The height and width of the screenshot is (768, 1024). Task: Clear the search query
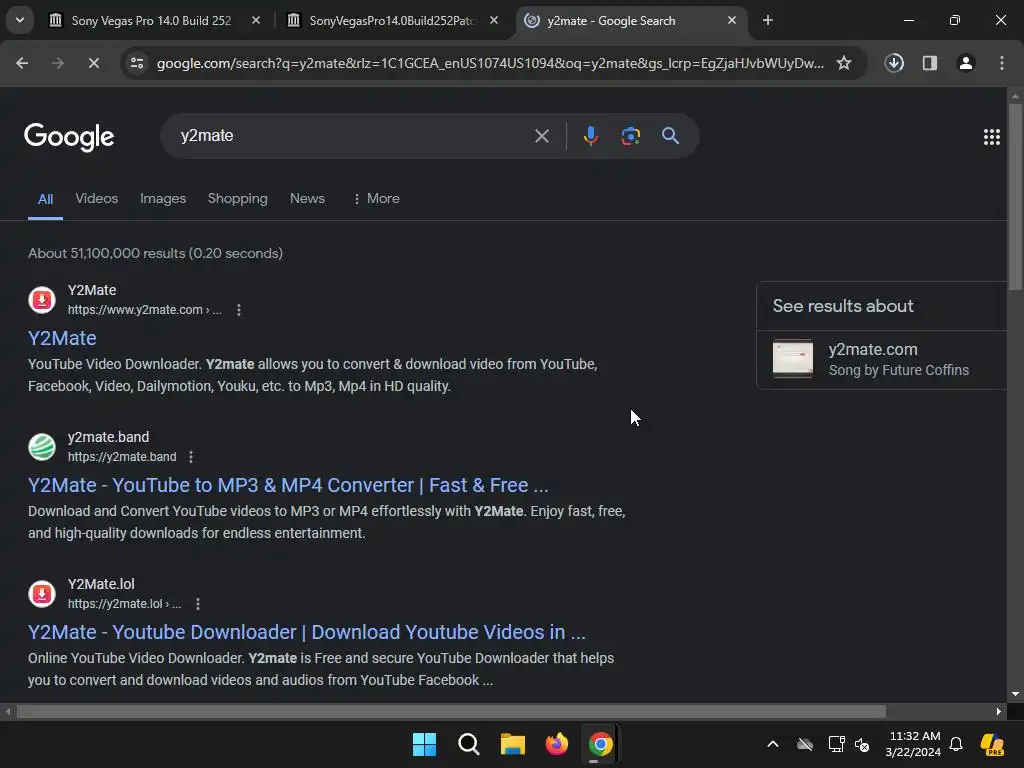click(541, 136)
